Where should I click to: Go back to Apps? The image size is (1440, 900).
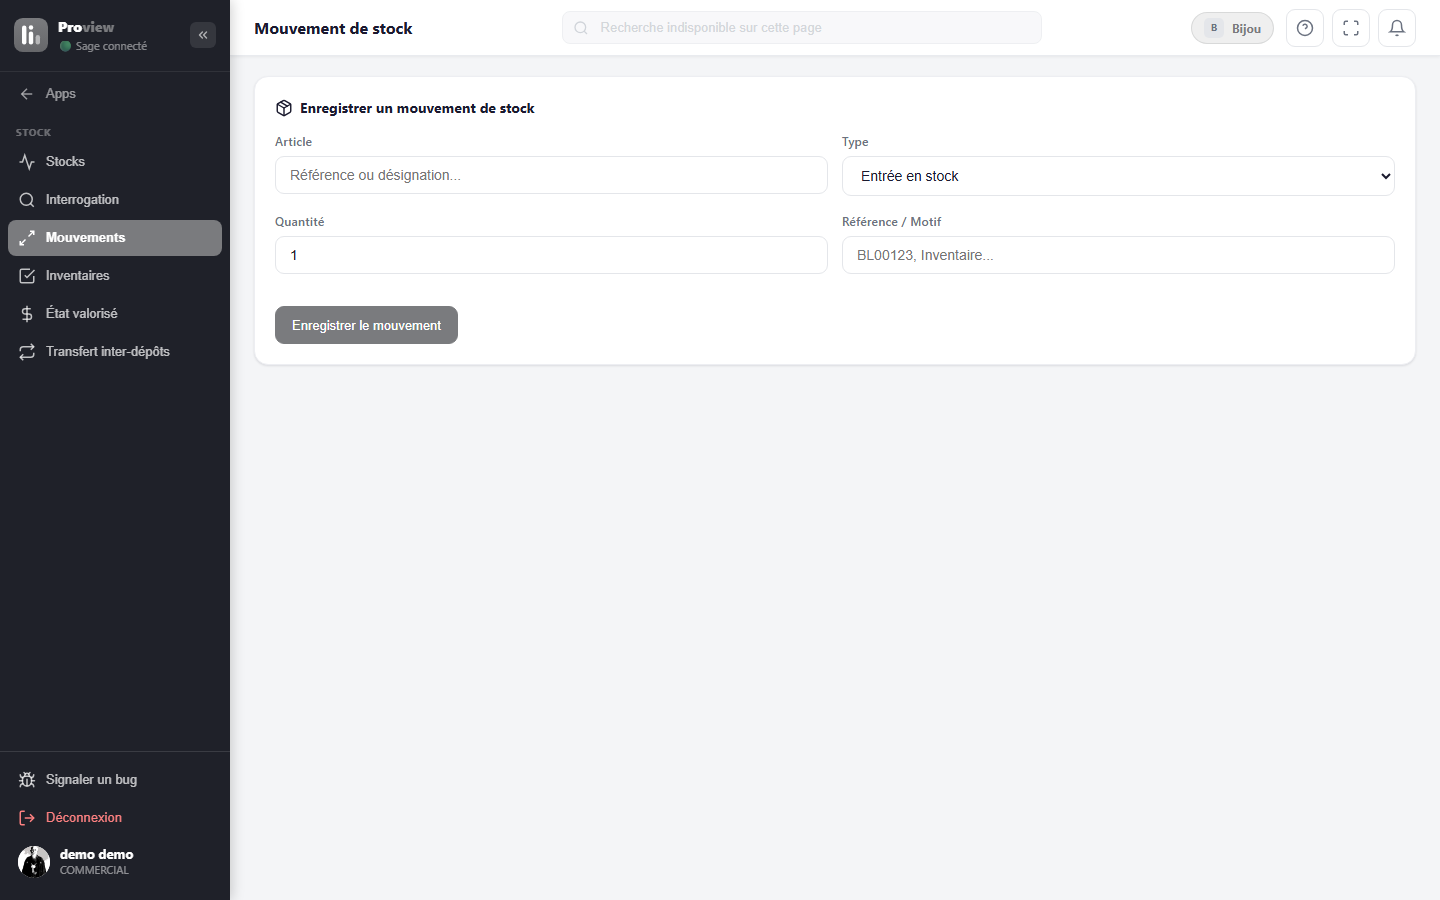(x=115, y=94)
